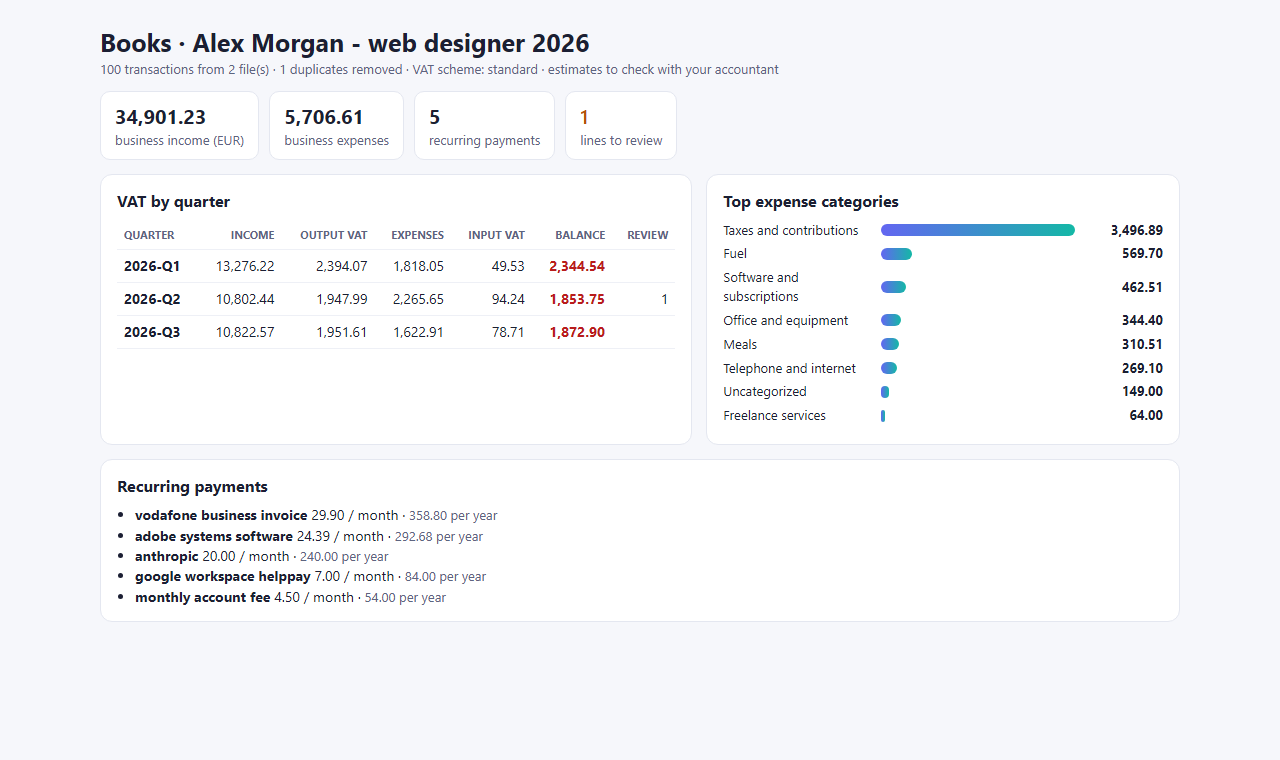Click the google workspace helppay entry
Screen dimensions: 1280x760
[x=311, y=577]
